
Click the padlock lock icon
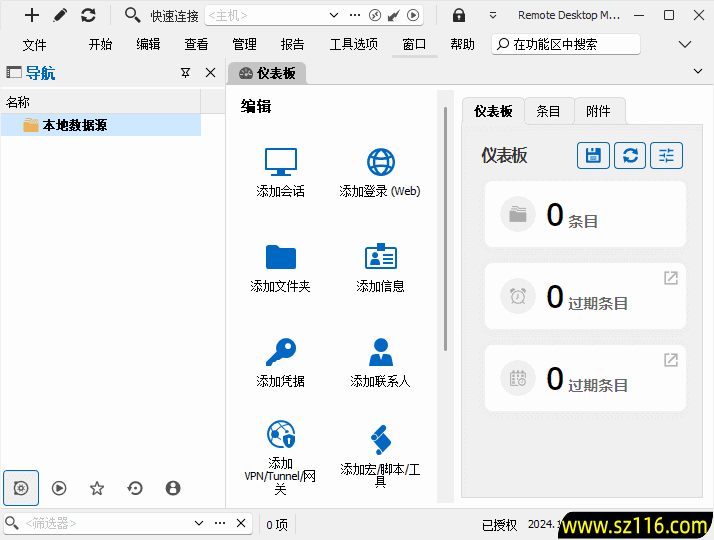[x=459, y=15]
